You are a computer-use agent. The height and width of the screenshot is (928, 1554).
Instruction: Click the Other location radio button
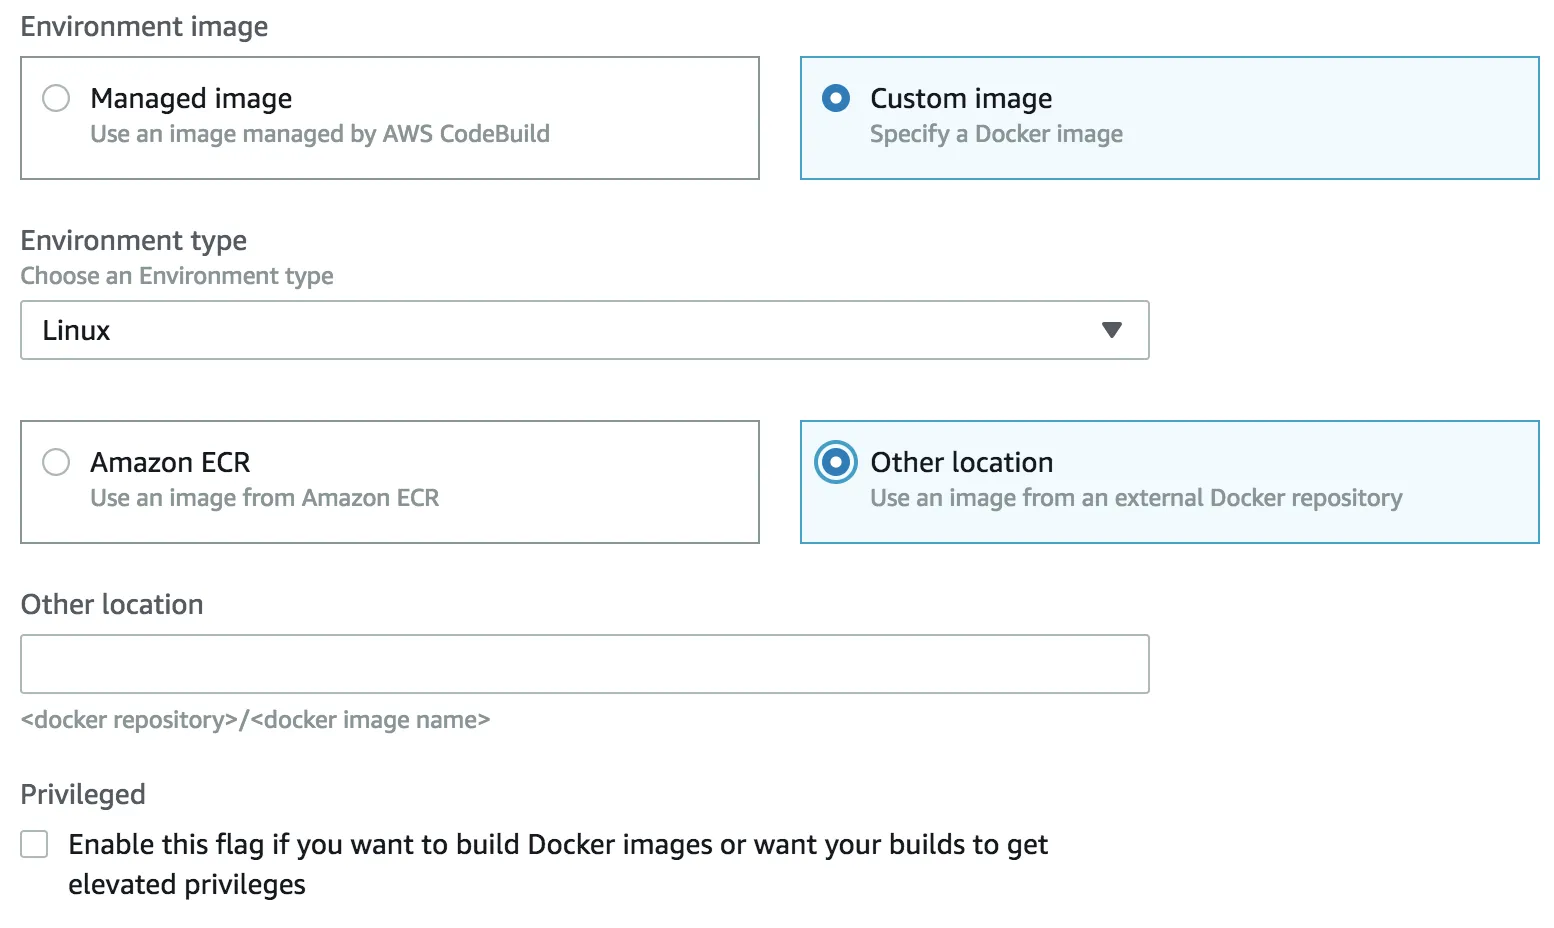(835, 462)
